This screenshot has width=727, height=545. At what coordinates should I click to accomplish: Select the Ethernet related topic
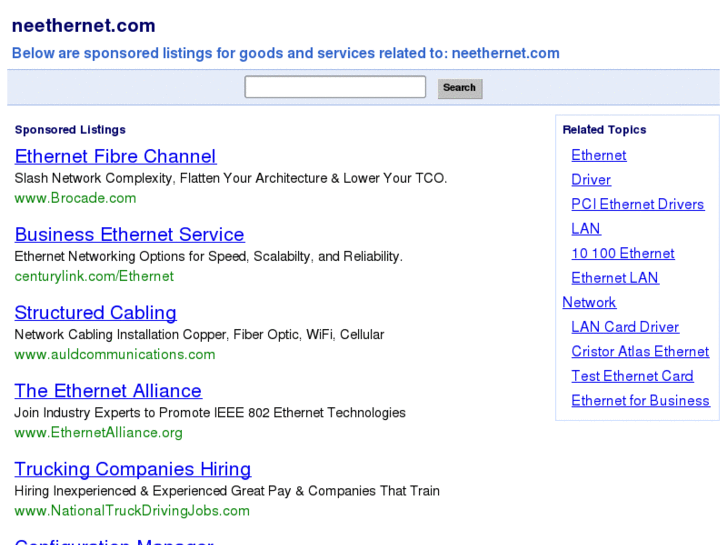pos(599,155)
